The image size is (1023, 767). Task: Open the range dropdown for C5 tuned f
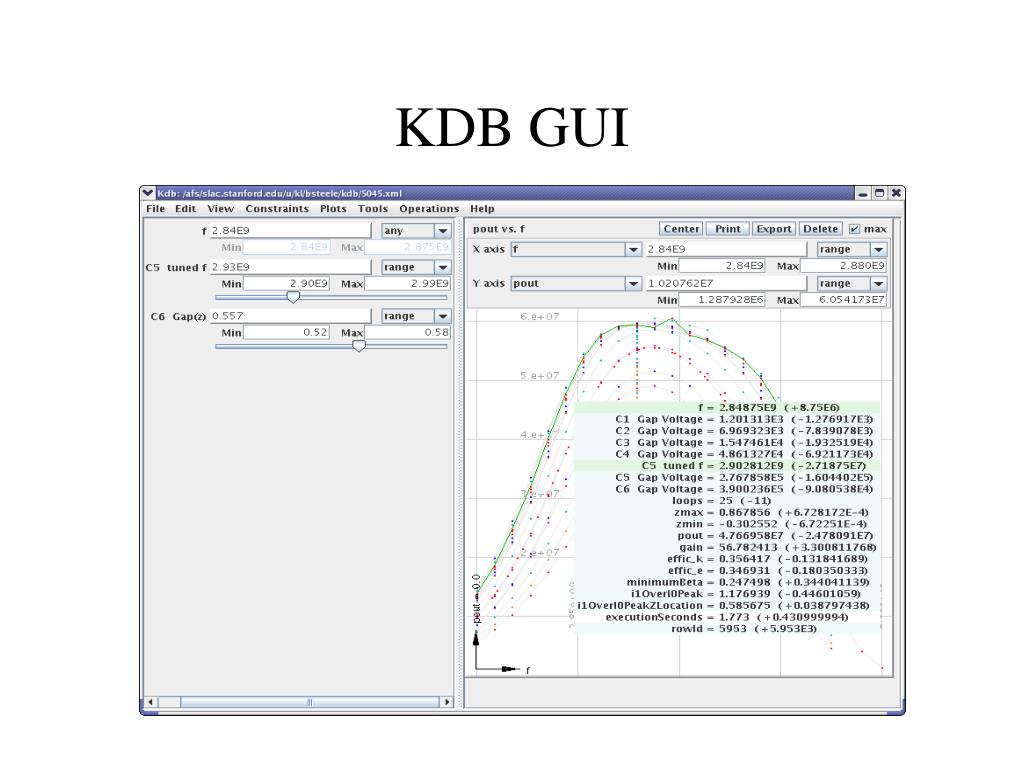[416, 267]
